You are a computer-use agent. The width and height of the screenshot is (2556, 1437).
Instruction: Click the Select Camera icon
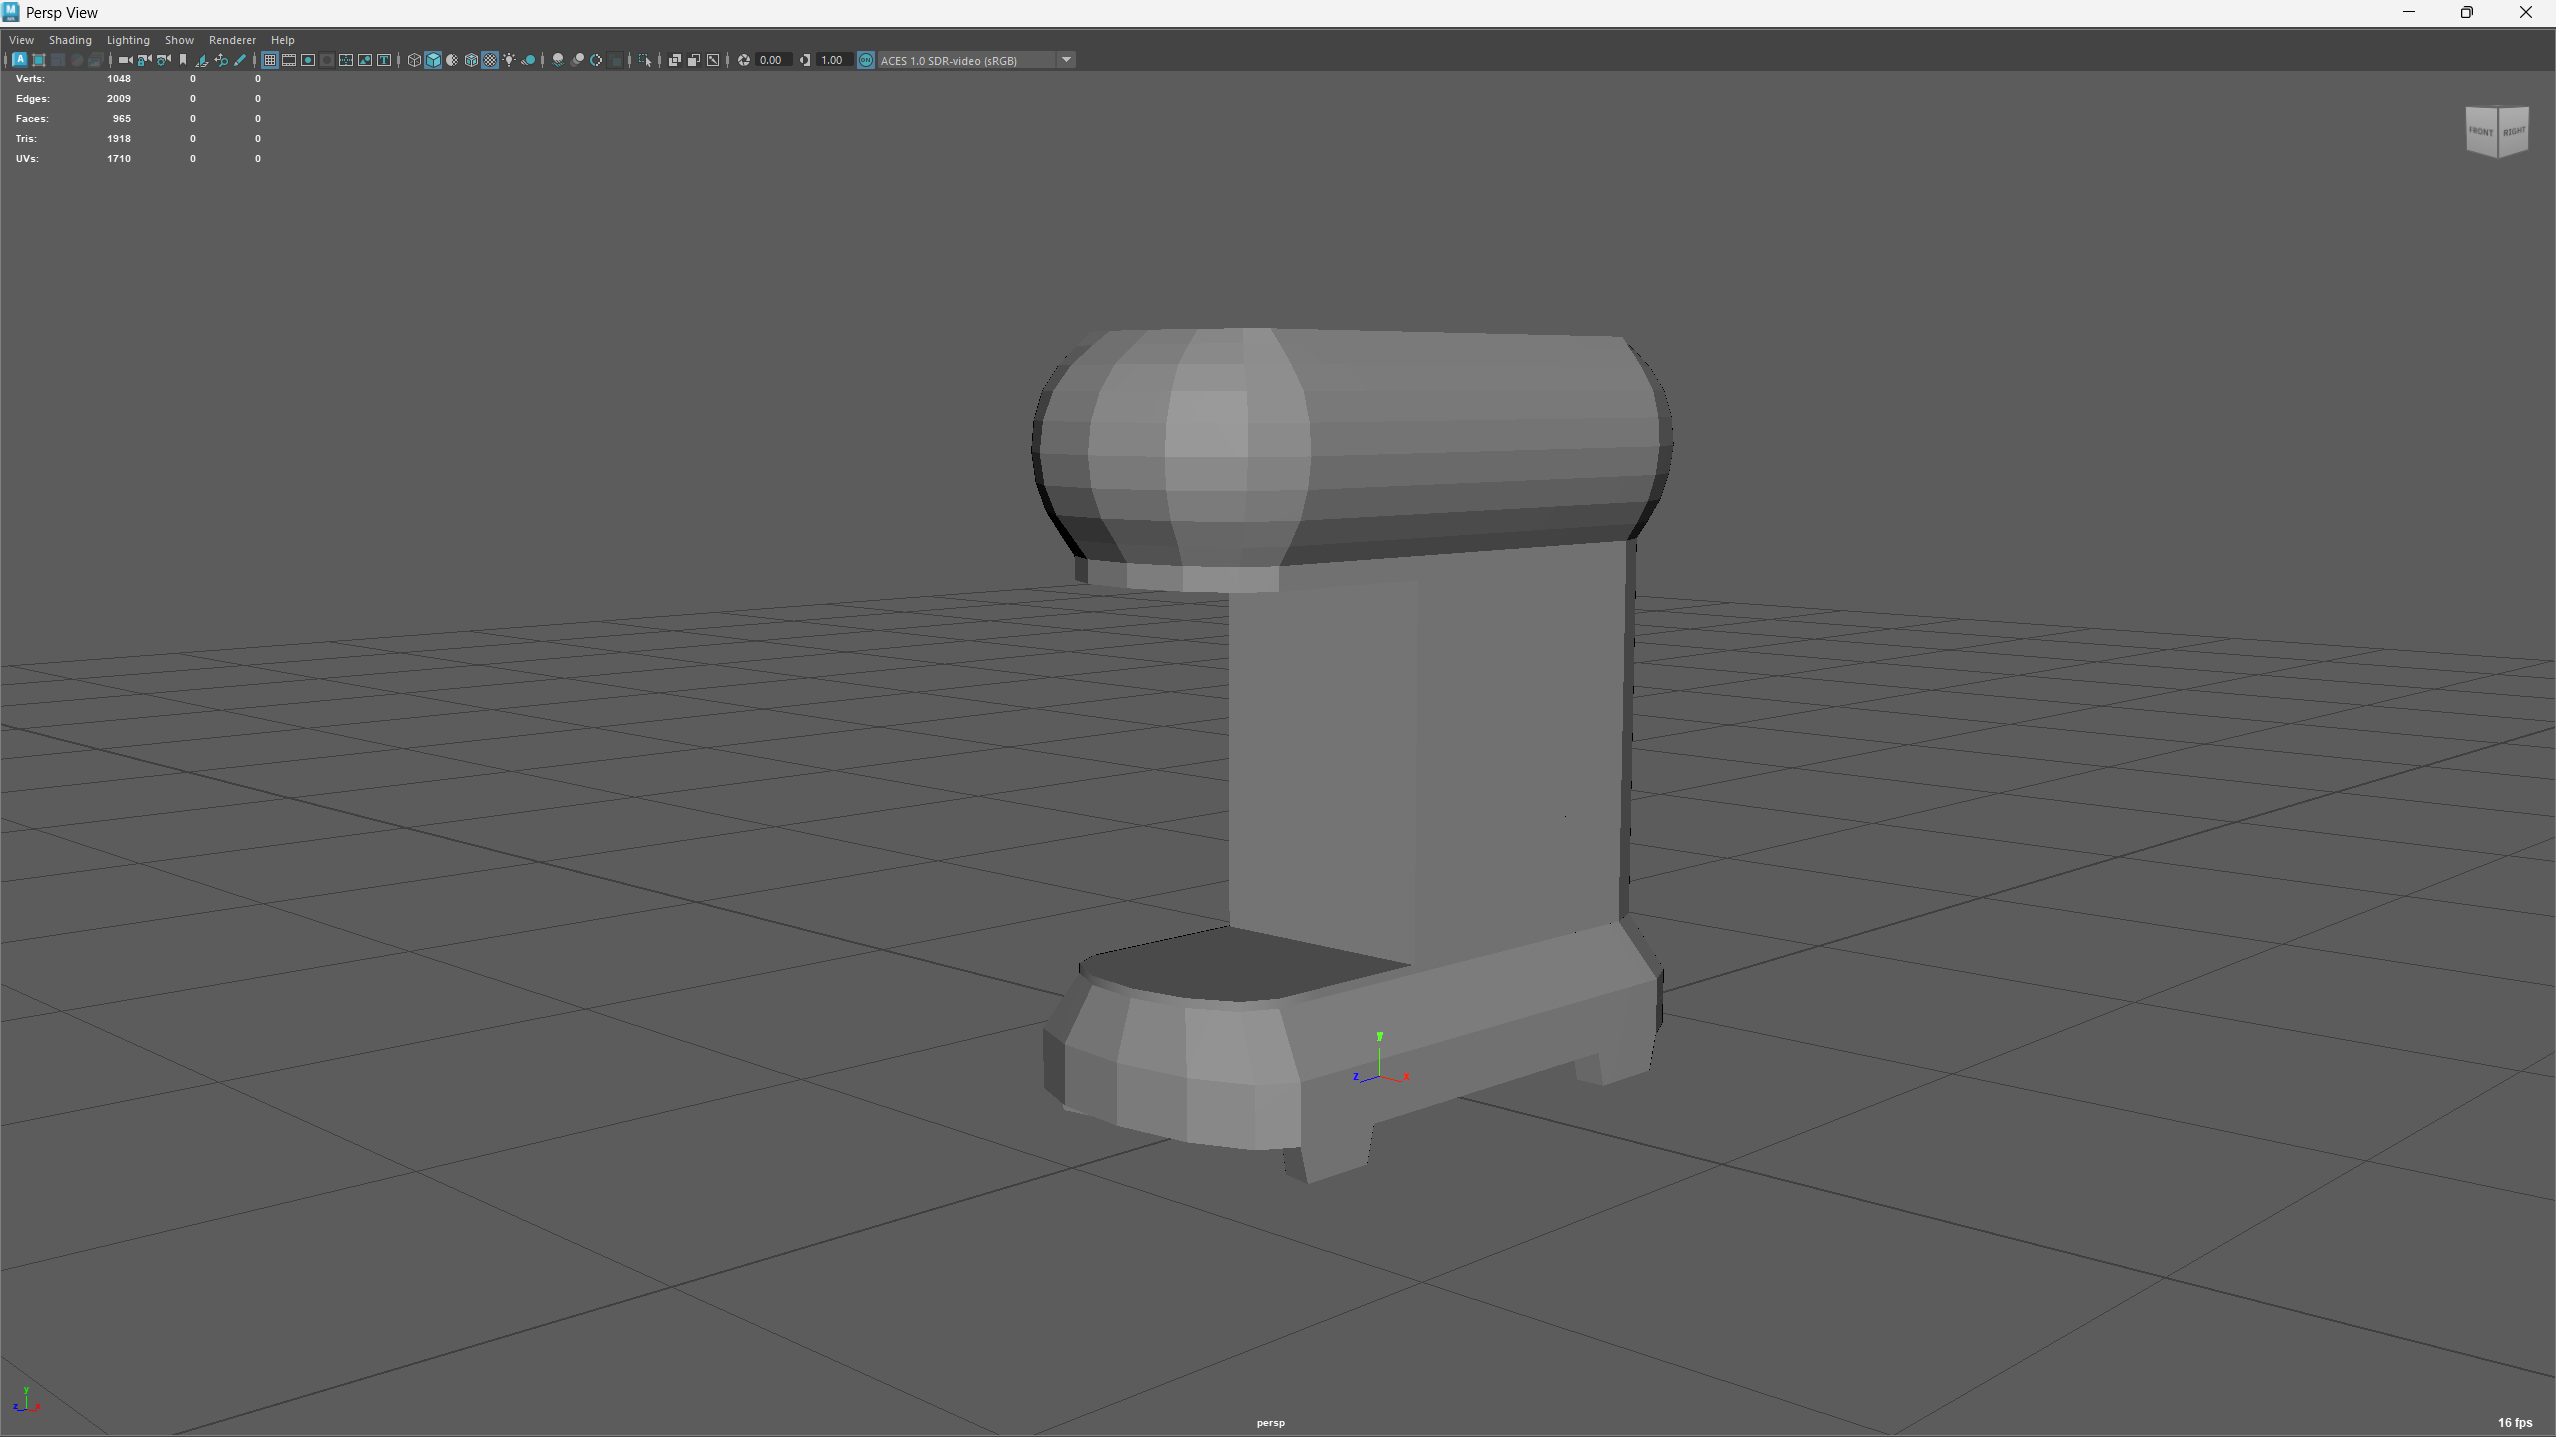[x=125, y=60]
